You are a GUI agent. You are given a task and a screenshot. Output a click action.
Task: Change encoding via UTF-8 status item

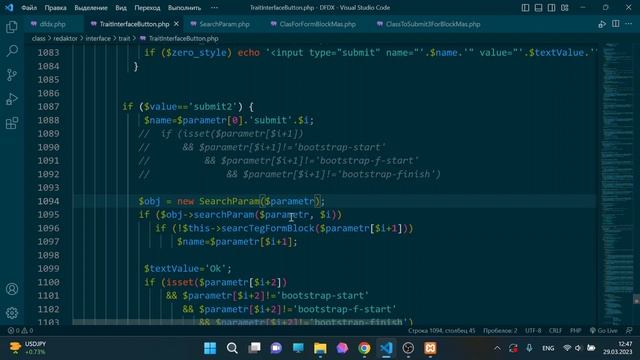(x=533, y=331)
